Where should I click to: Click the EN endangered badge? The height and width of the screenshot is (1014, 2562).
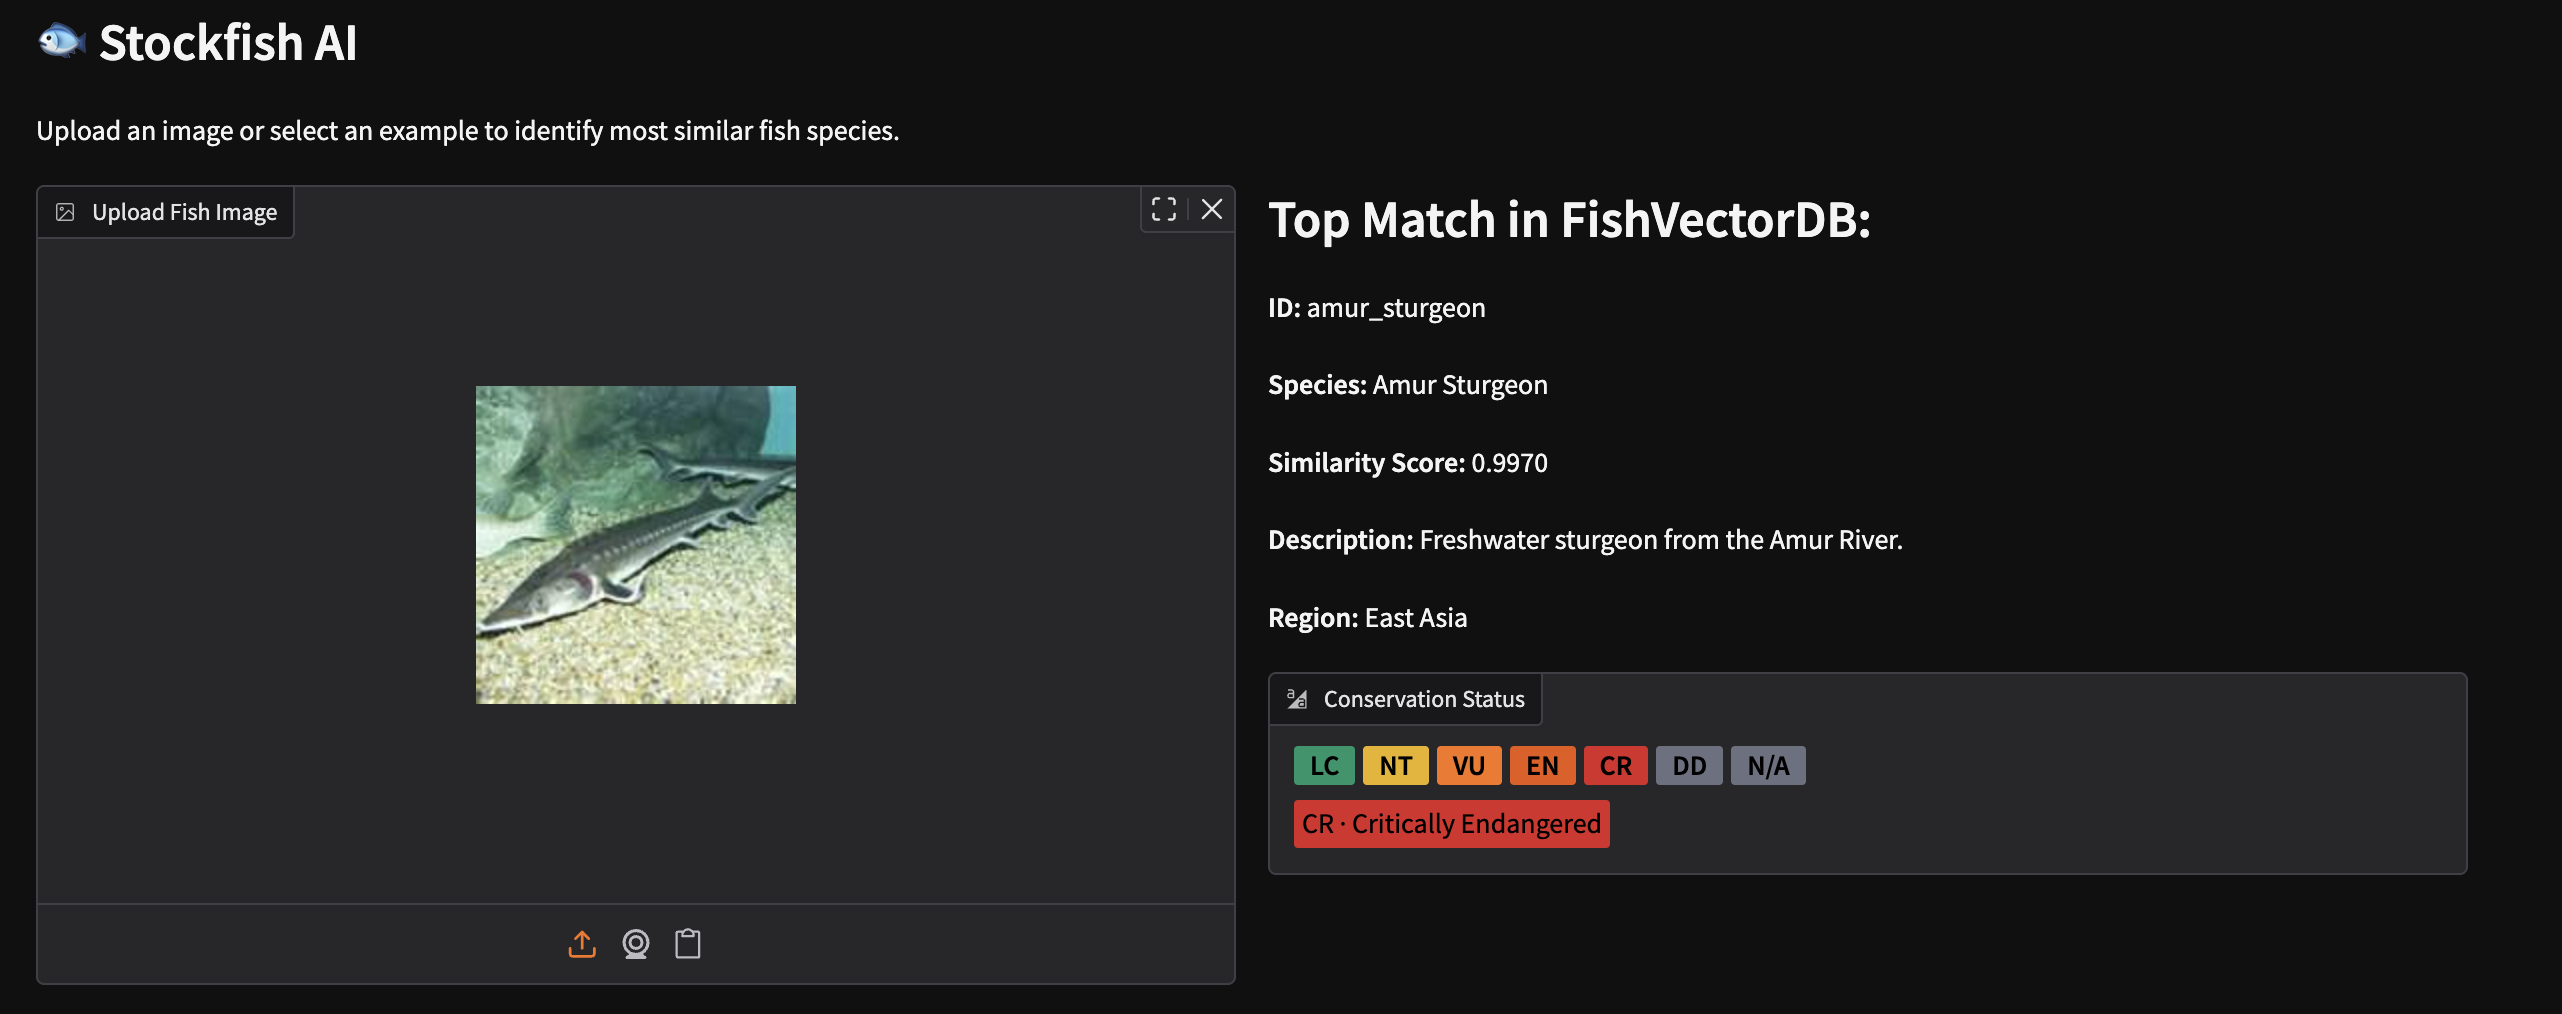click(x=1542, y=766)
